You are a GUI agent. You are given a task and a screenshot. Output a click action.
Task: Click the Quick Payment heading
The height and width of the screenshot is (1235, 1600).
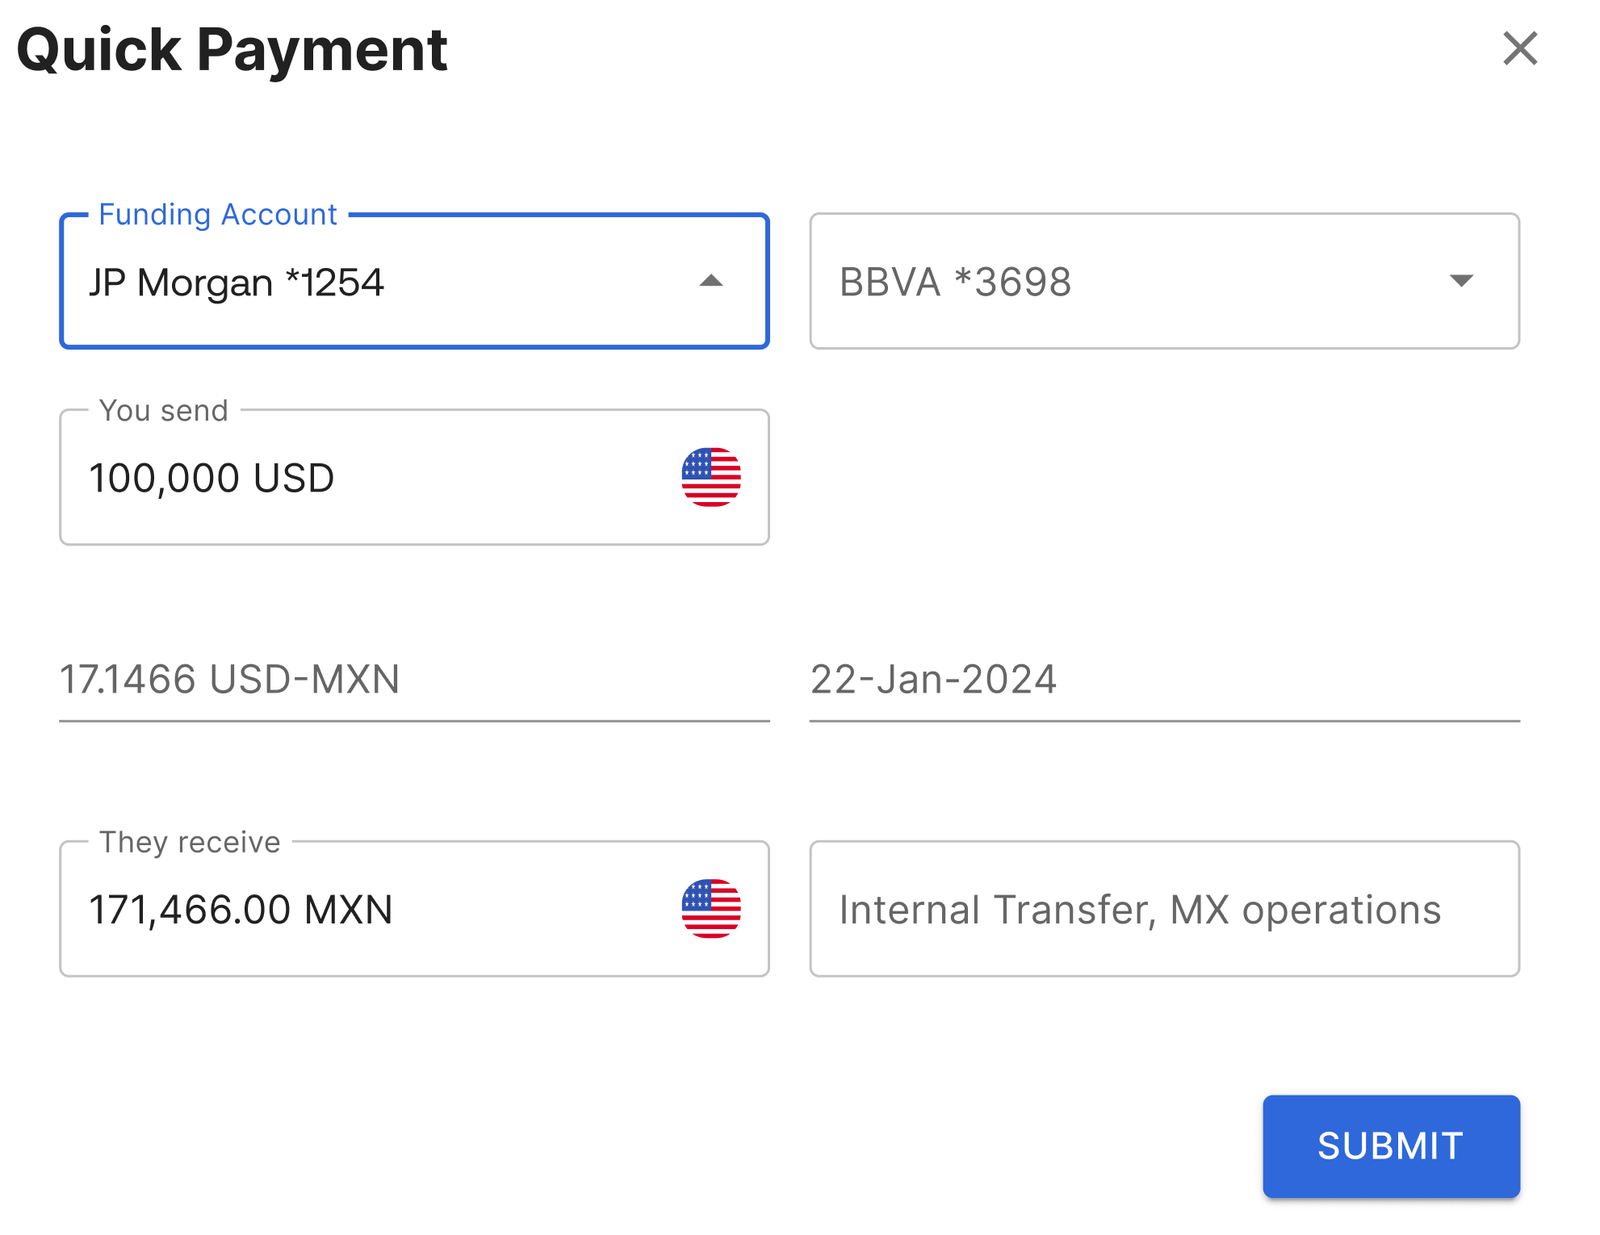click(232, 50)
